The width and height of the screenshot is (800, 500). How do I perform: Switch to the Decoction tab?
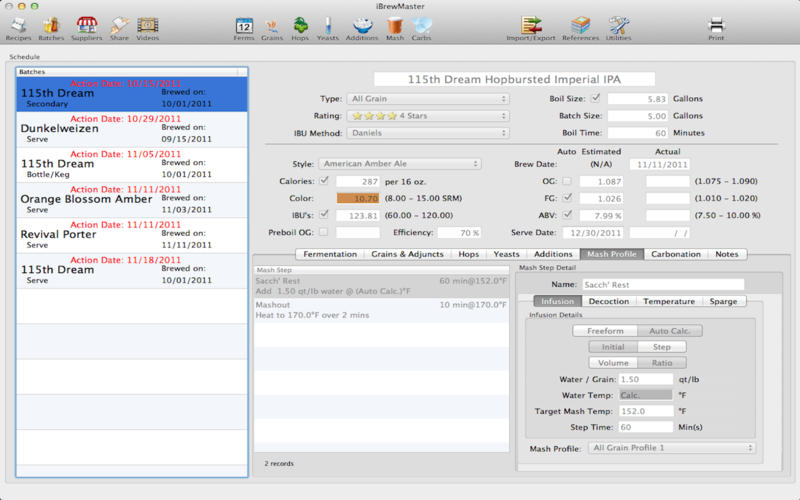point(608,301)
